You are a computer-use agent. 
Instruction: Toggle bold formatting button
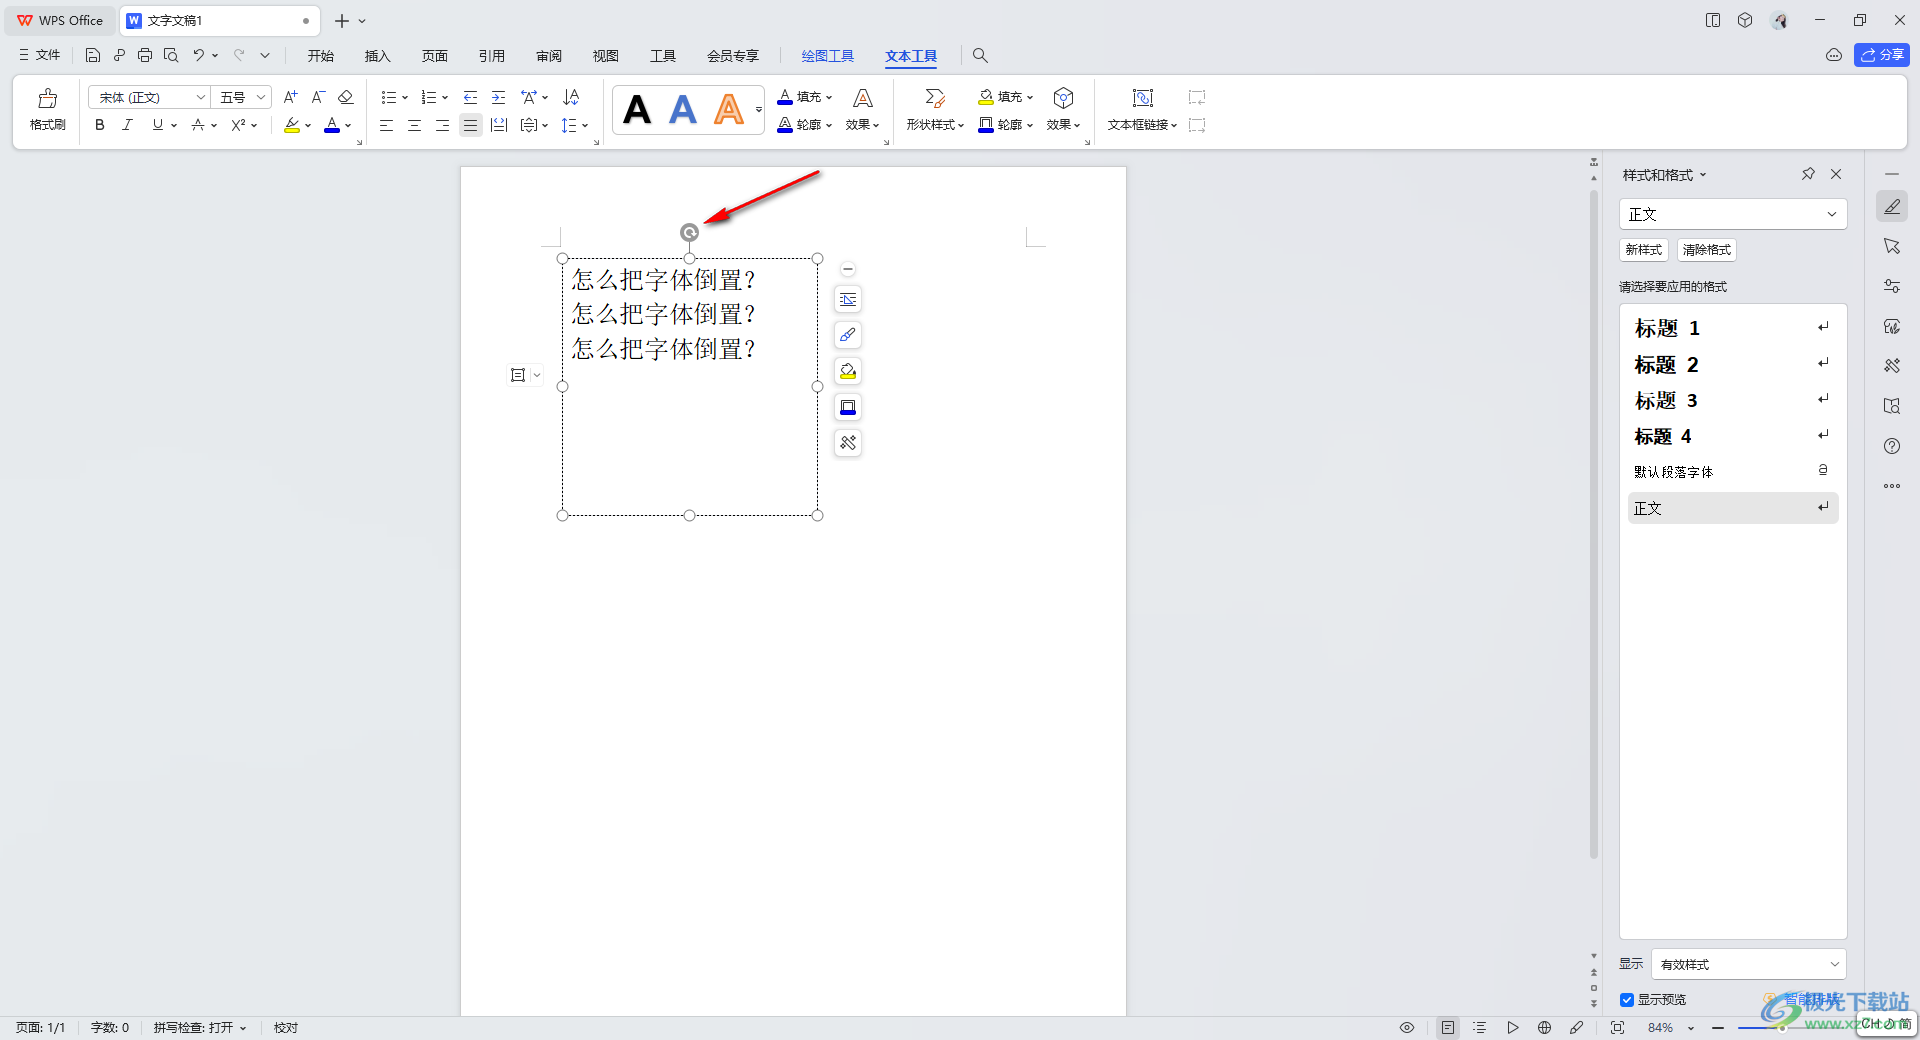pos(99,125)
